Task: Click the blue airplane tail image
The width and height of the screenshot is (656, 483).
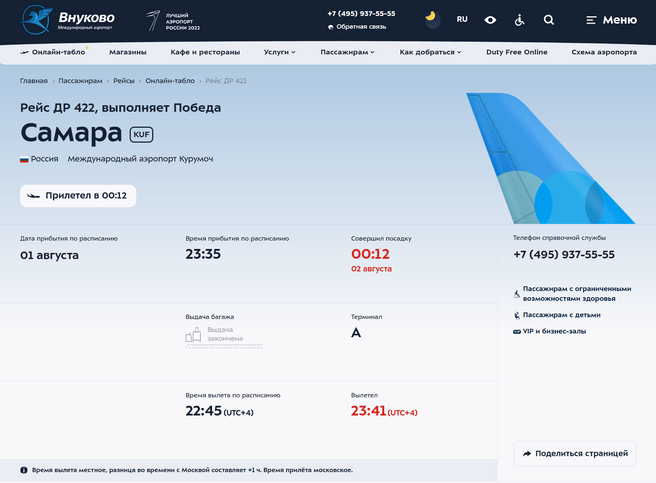Action: 551,158
